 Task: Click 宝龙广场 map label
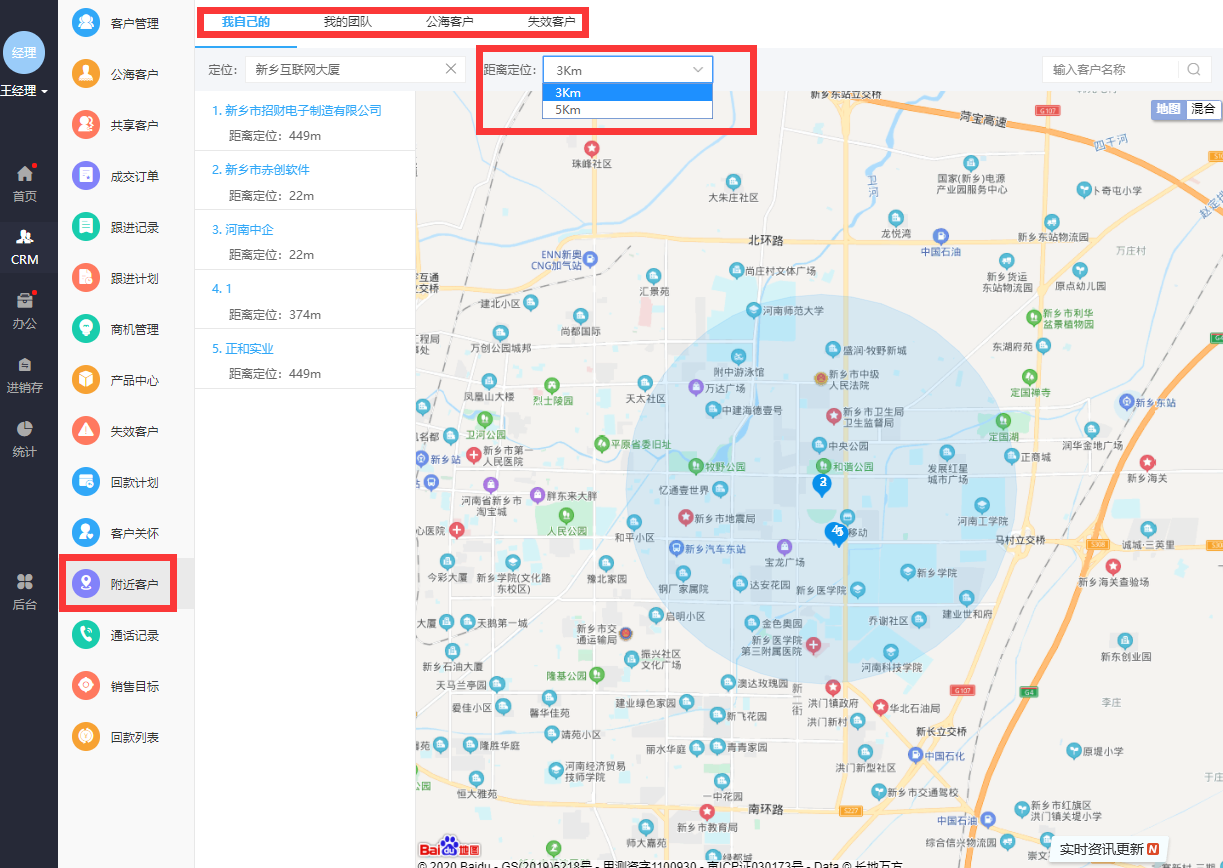[785, 563]
